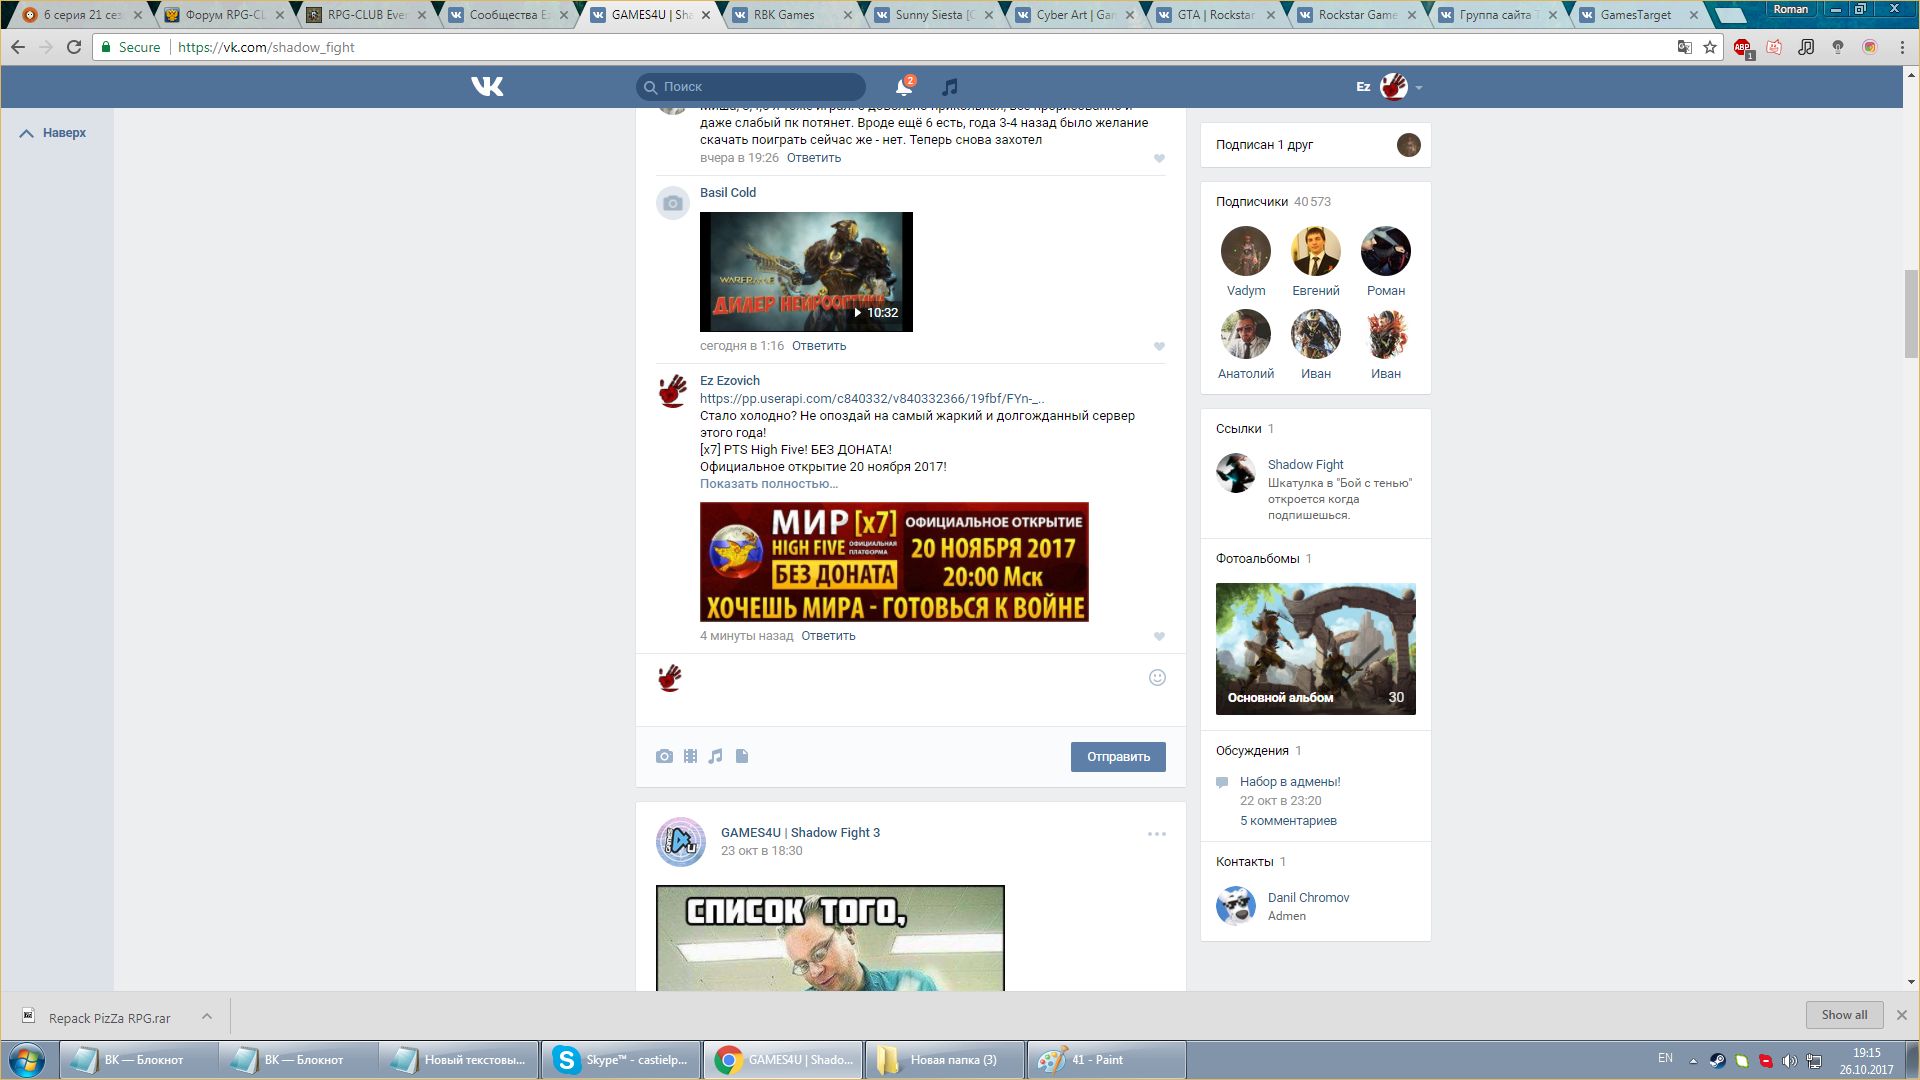Open Новая папка (3) in the taskbar
Image resolution: width=1920 pixels, height=1080 pixels.
pyautogui.click(x=944, y=1060)
